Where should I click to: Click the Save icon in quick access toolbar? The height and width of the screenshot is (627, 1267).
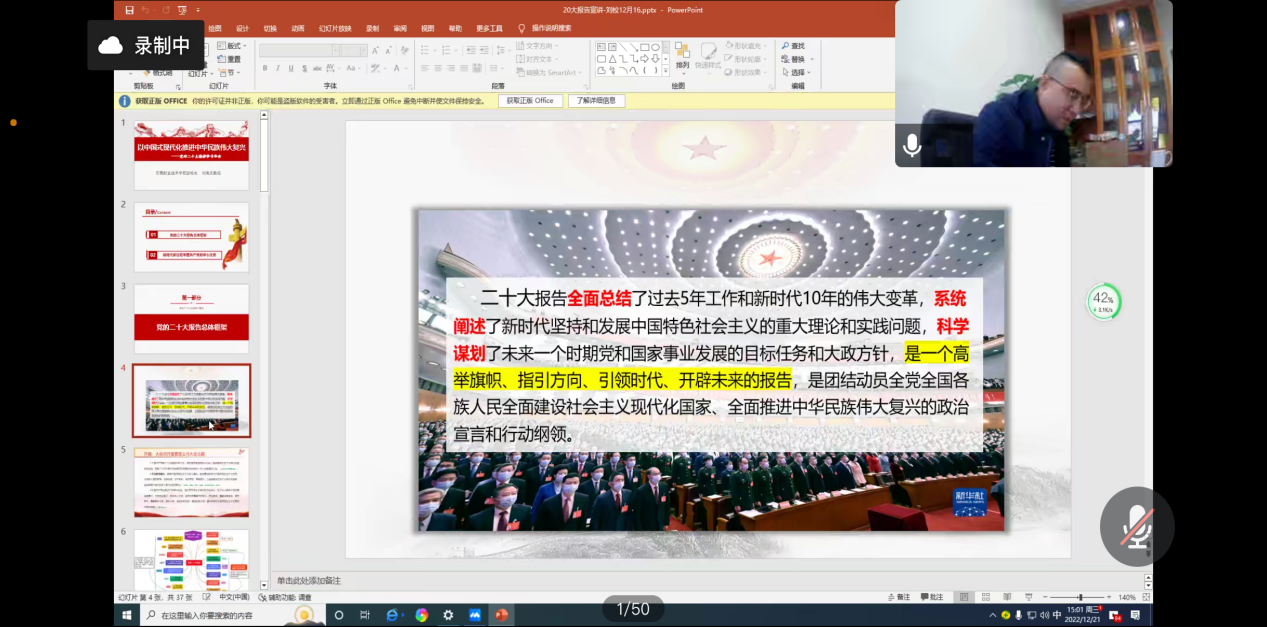129,10
